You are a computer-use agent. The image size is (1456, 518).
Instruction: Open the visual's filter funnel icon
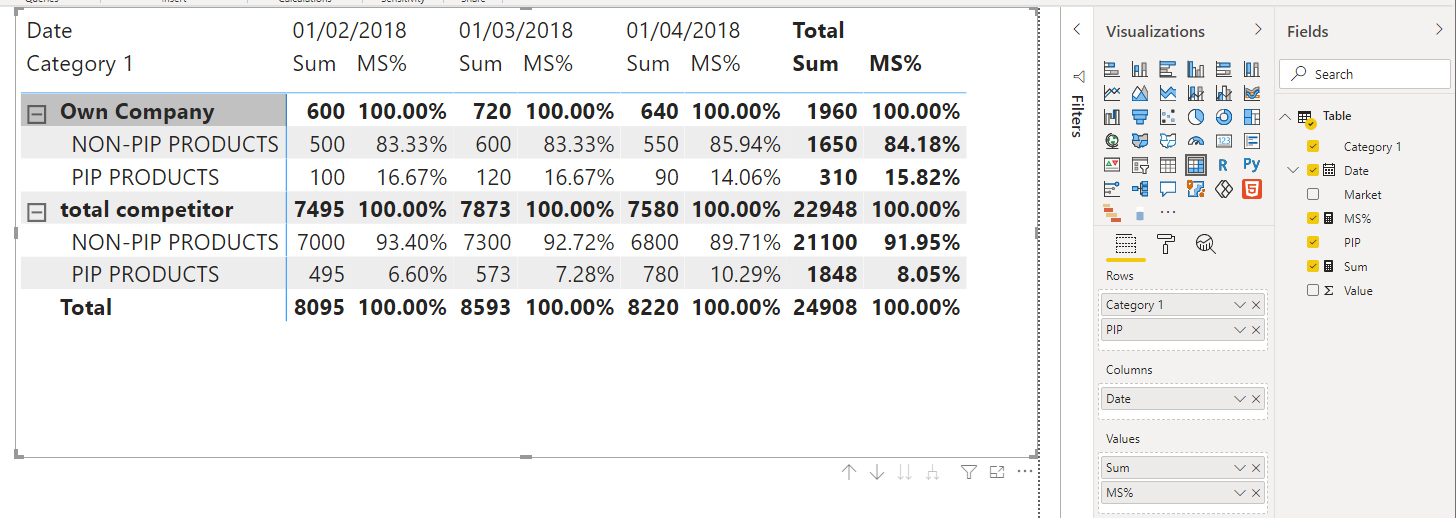click(x=968, y=472)
